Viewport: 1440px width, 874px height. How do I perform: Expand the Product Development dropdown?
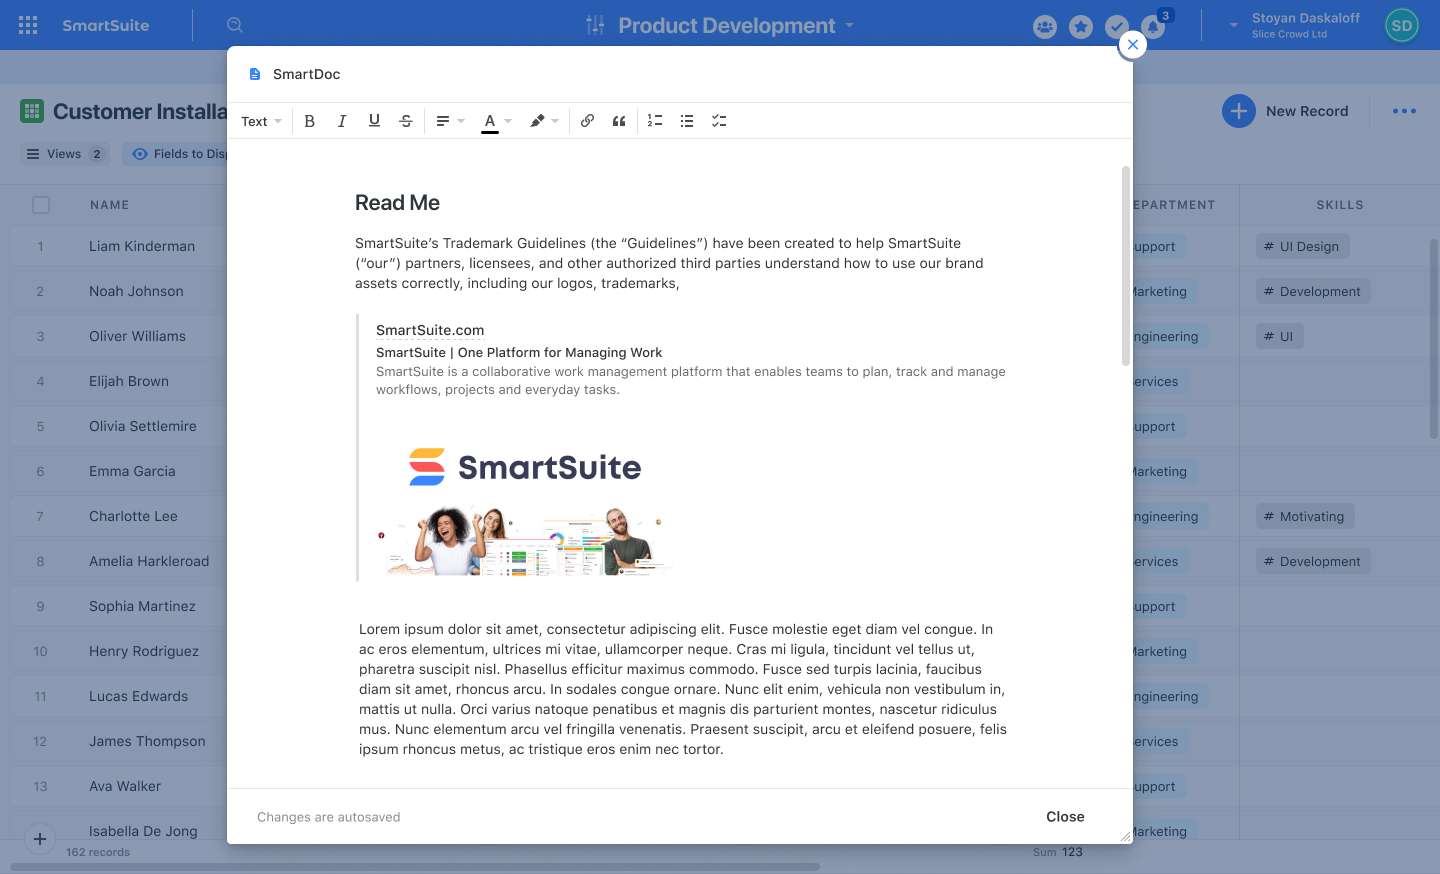pos(850,25)
